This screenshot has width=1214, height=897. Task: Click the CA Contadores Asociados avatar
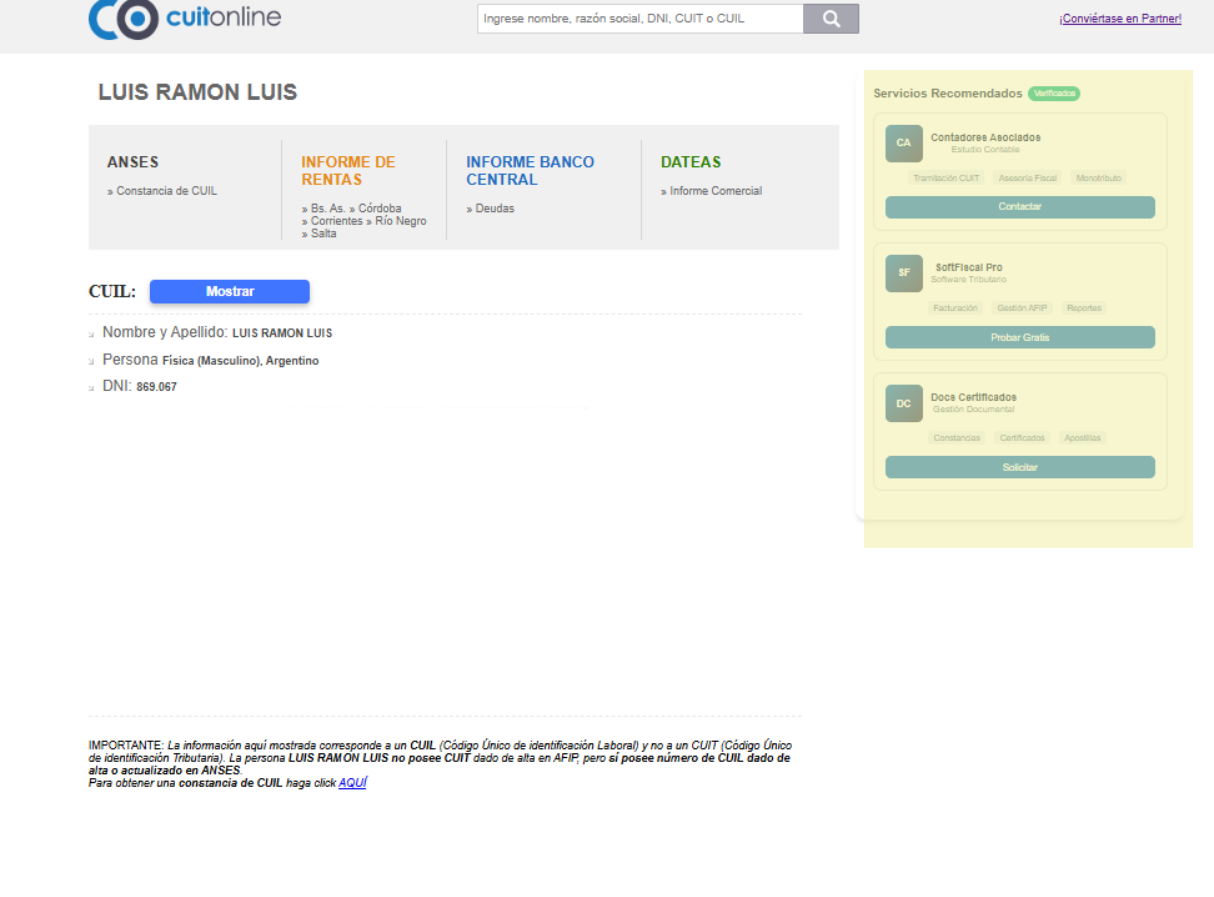(903, 143)
